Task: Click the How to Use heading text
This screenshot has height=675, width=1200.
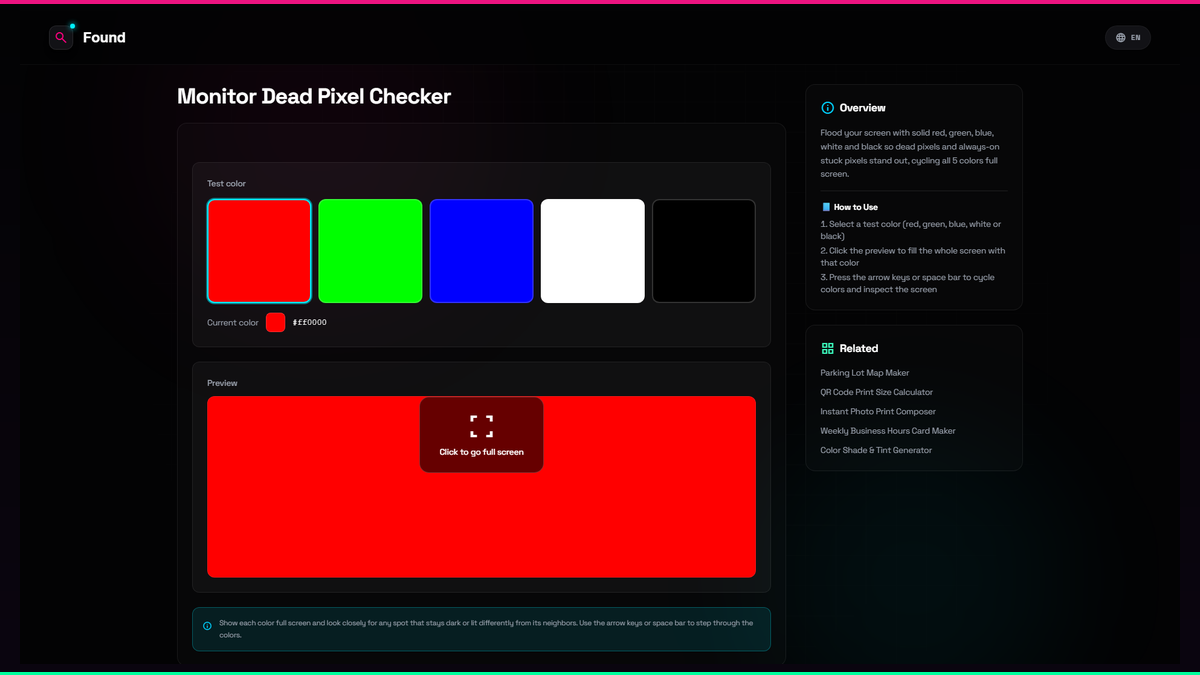Action: [x=856, y=207]
